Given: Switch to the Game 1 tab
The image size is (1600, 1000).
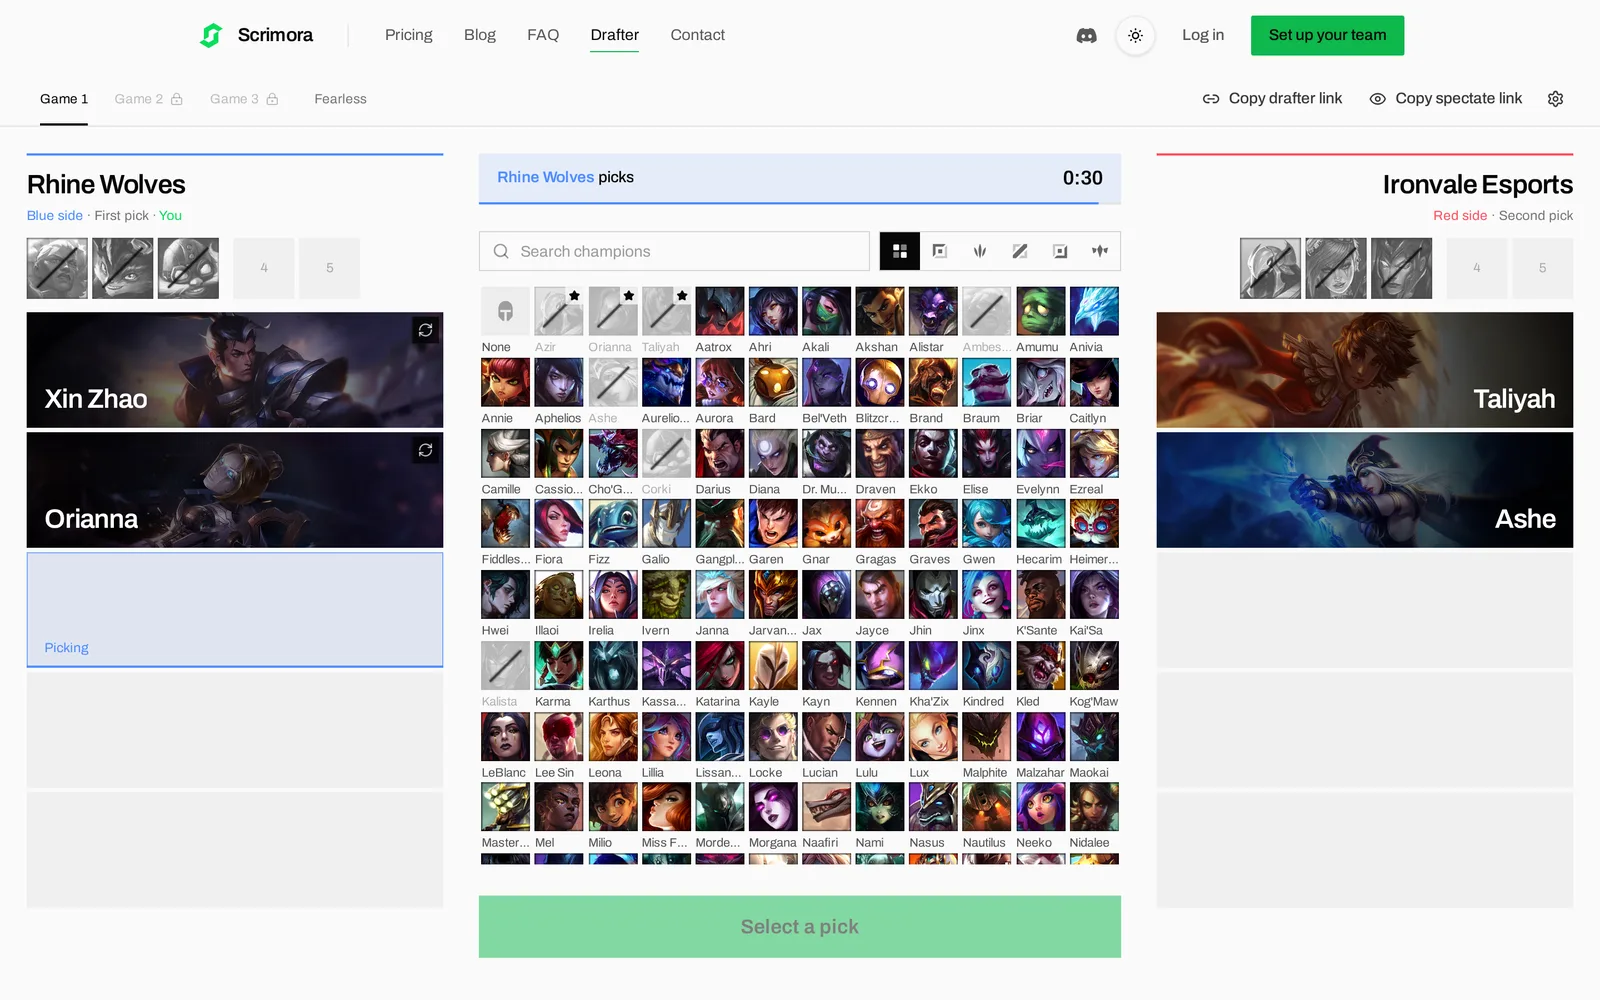Looking at the screenshot, I should tap(64, 99).
